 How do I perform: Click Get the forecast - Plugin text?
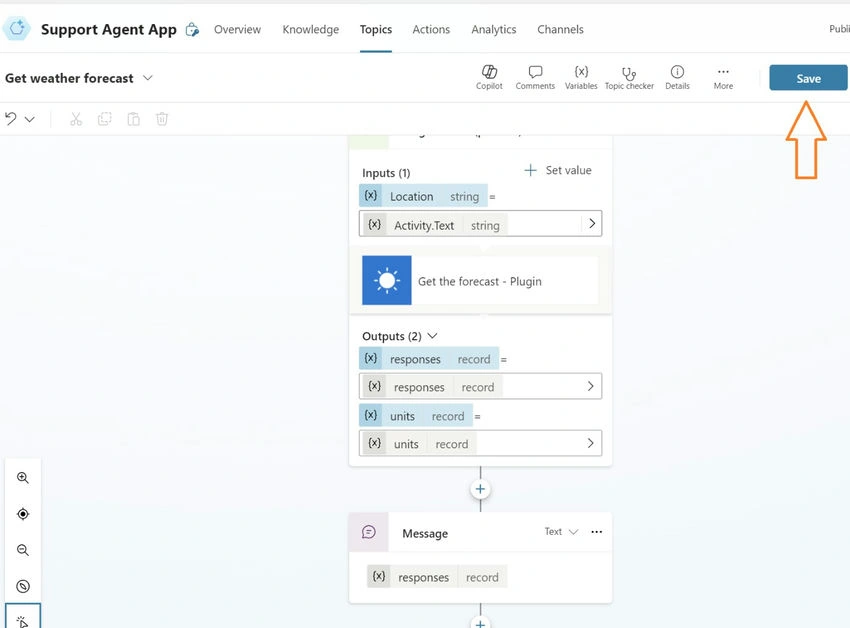coord(480,281)
